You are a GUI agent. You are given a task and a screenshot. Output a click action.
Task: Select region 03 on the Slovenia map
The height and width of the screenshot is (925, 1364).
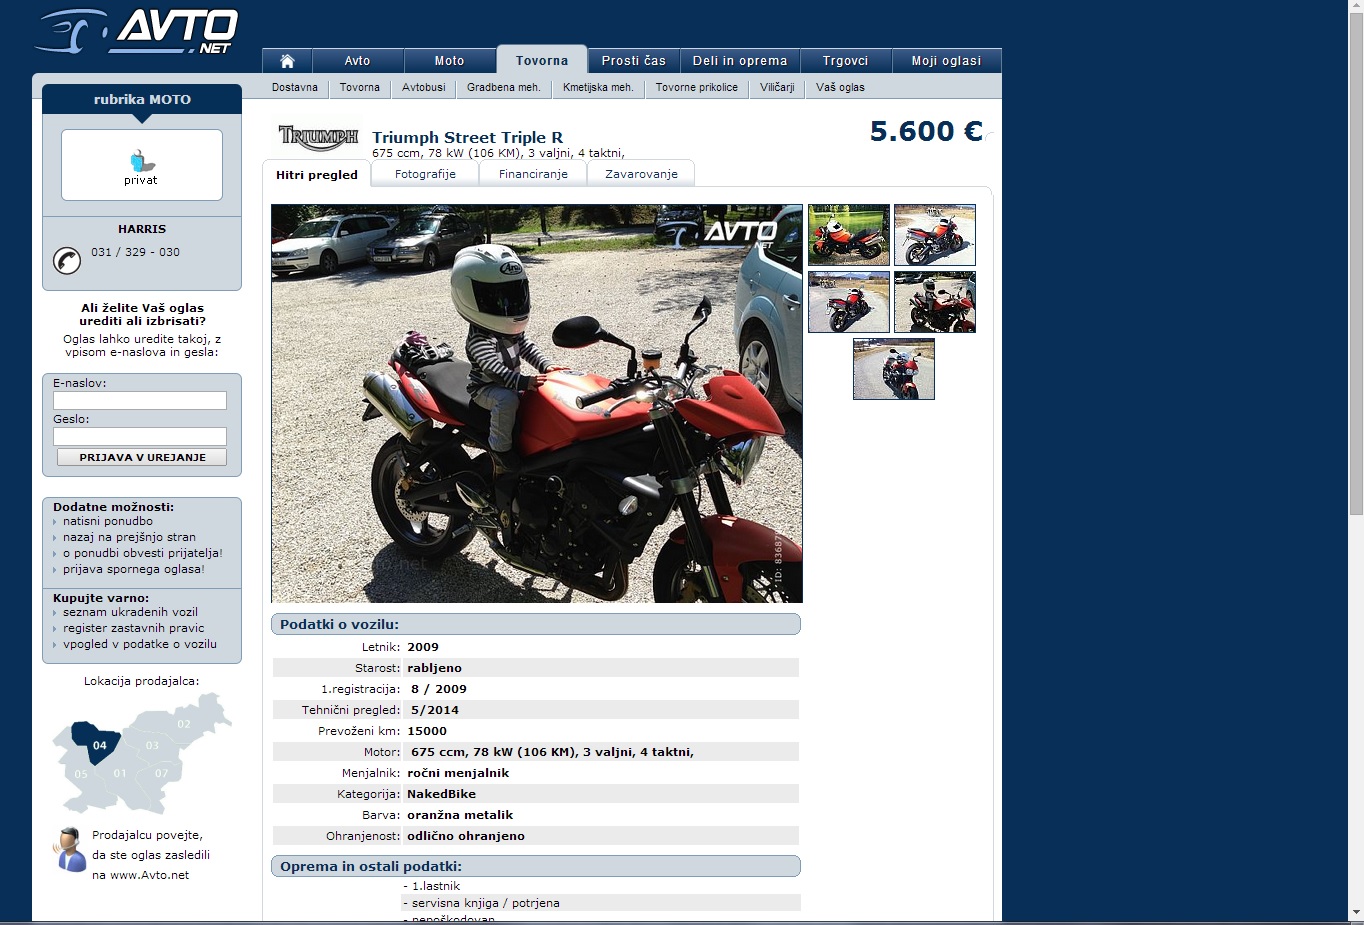point(152,745)
